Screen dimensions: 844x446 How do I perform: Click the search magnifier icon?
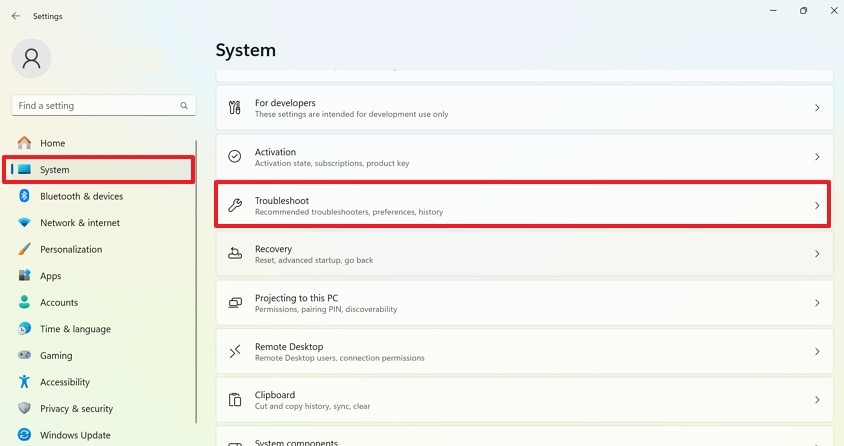(x=184, y=105)
